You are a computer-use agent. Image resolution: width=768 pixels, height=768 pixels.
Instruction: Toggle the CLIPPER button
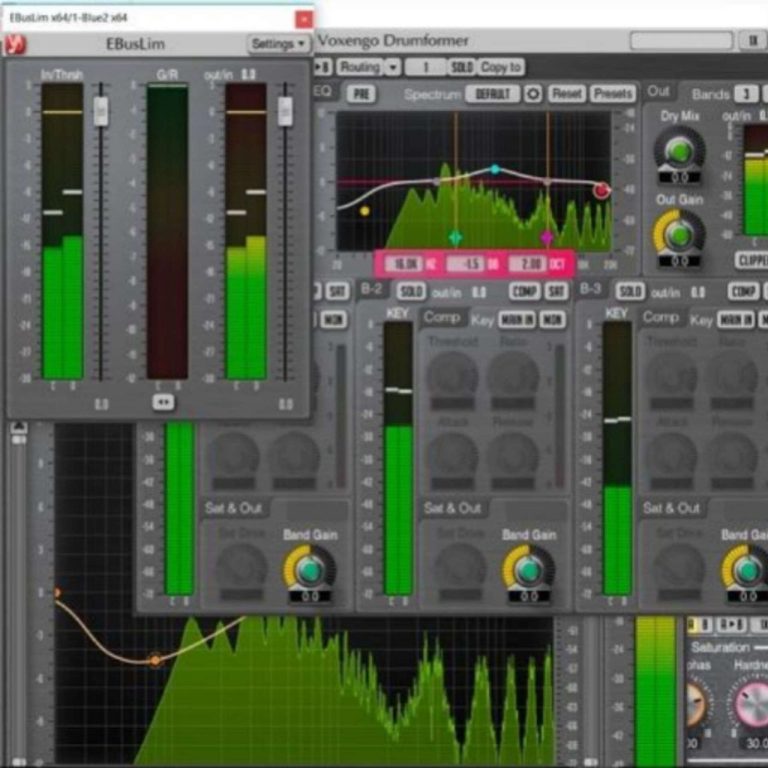point(751,260)
